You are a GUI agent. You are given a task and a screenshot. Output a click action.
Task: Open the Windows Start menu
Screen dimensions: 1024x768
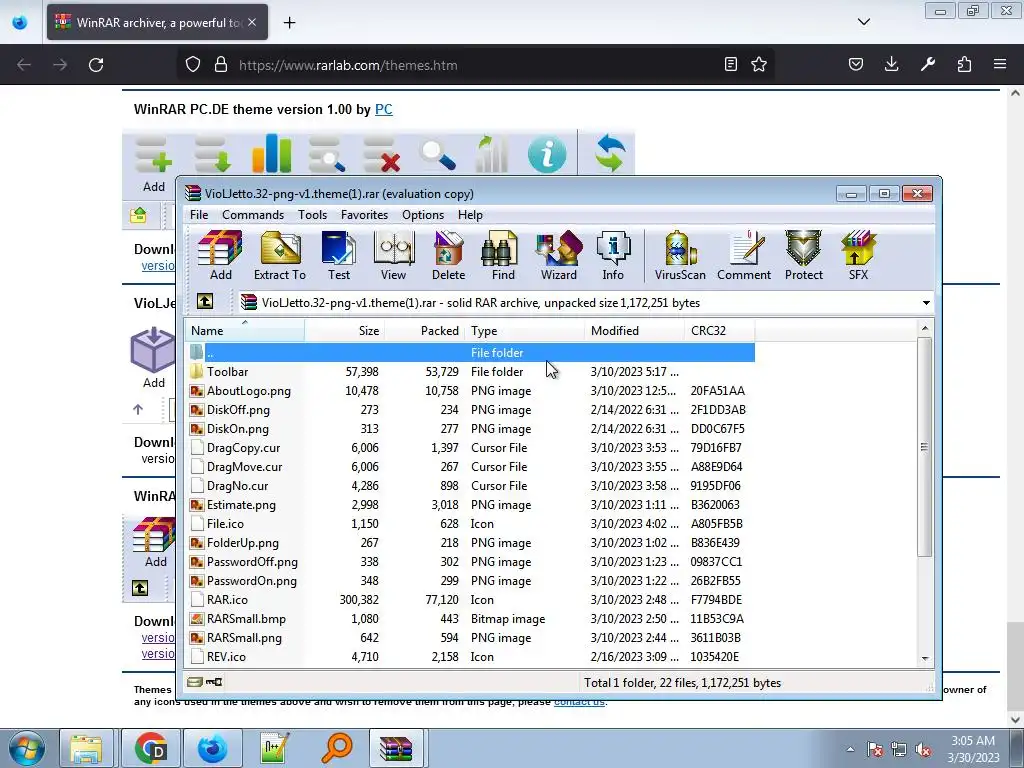[26, 748]
